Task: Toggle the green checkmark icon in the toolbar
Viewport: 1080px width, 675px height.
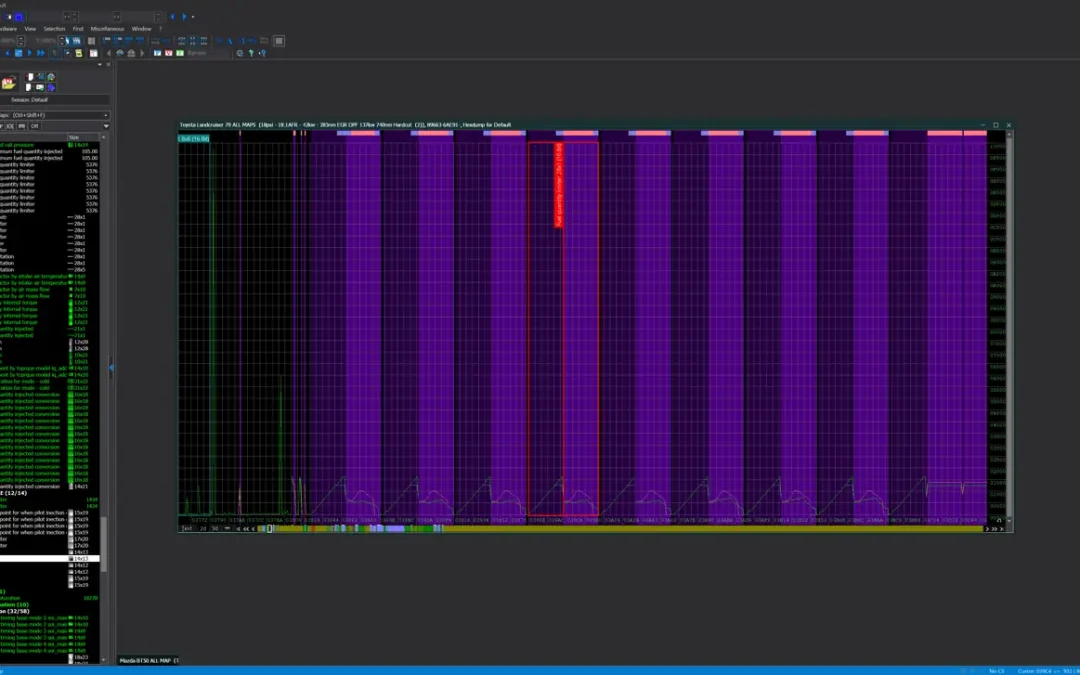Action: [x=179, y=53]
